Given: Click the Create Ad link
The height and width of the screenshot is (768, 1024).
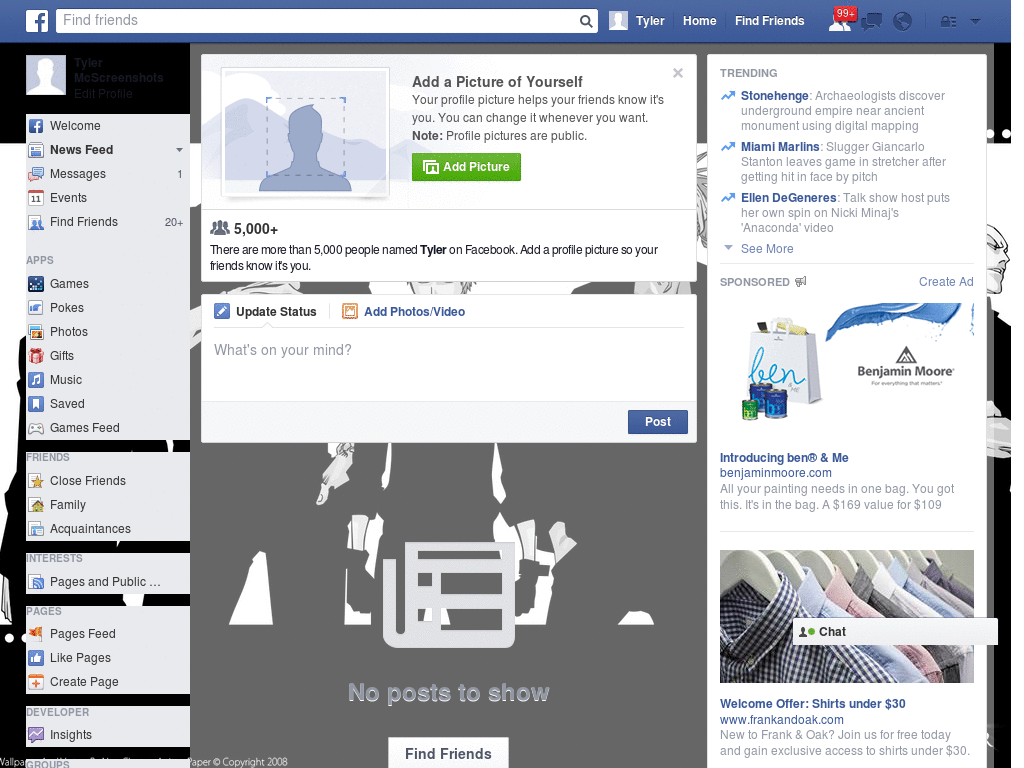Looking at the screenshot, I should coord(946,281).
